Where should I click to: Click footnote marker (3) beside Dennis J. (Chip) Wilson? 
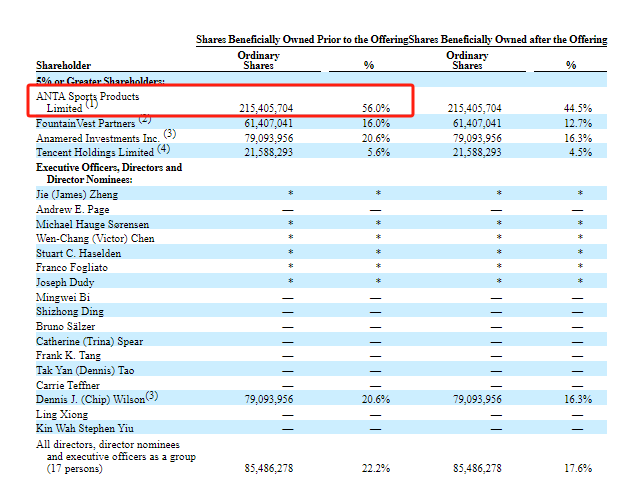(152, 396)
